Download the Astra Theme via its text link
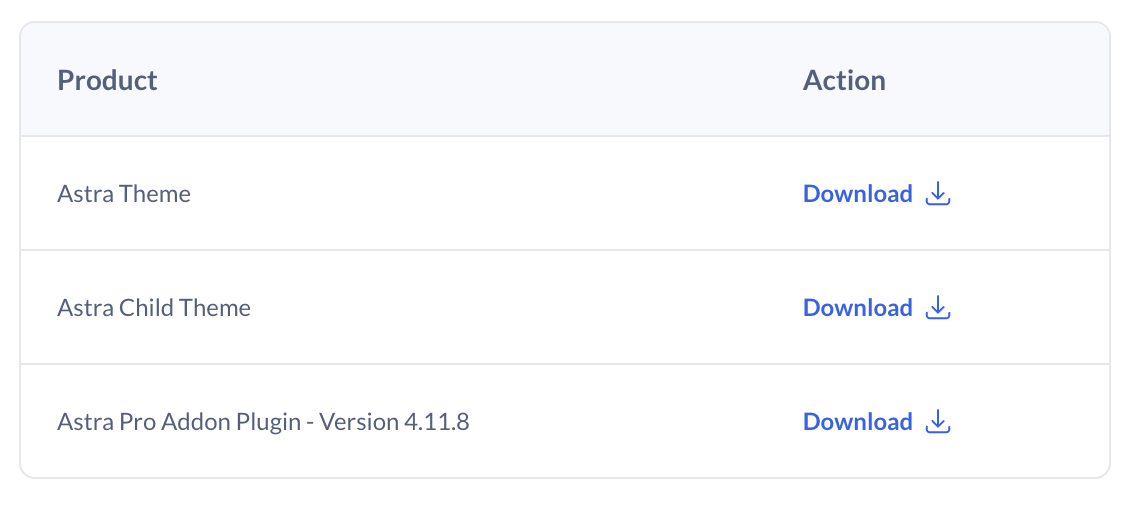 click(857, 194)
